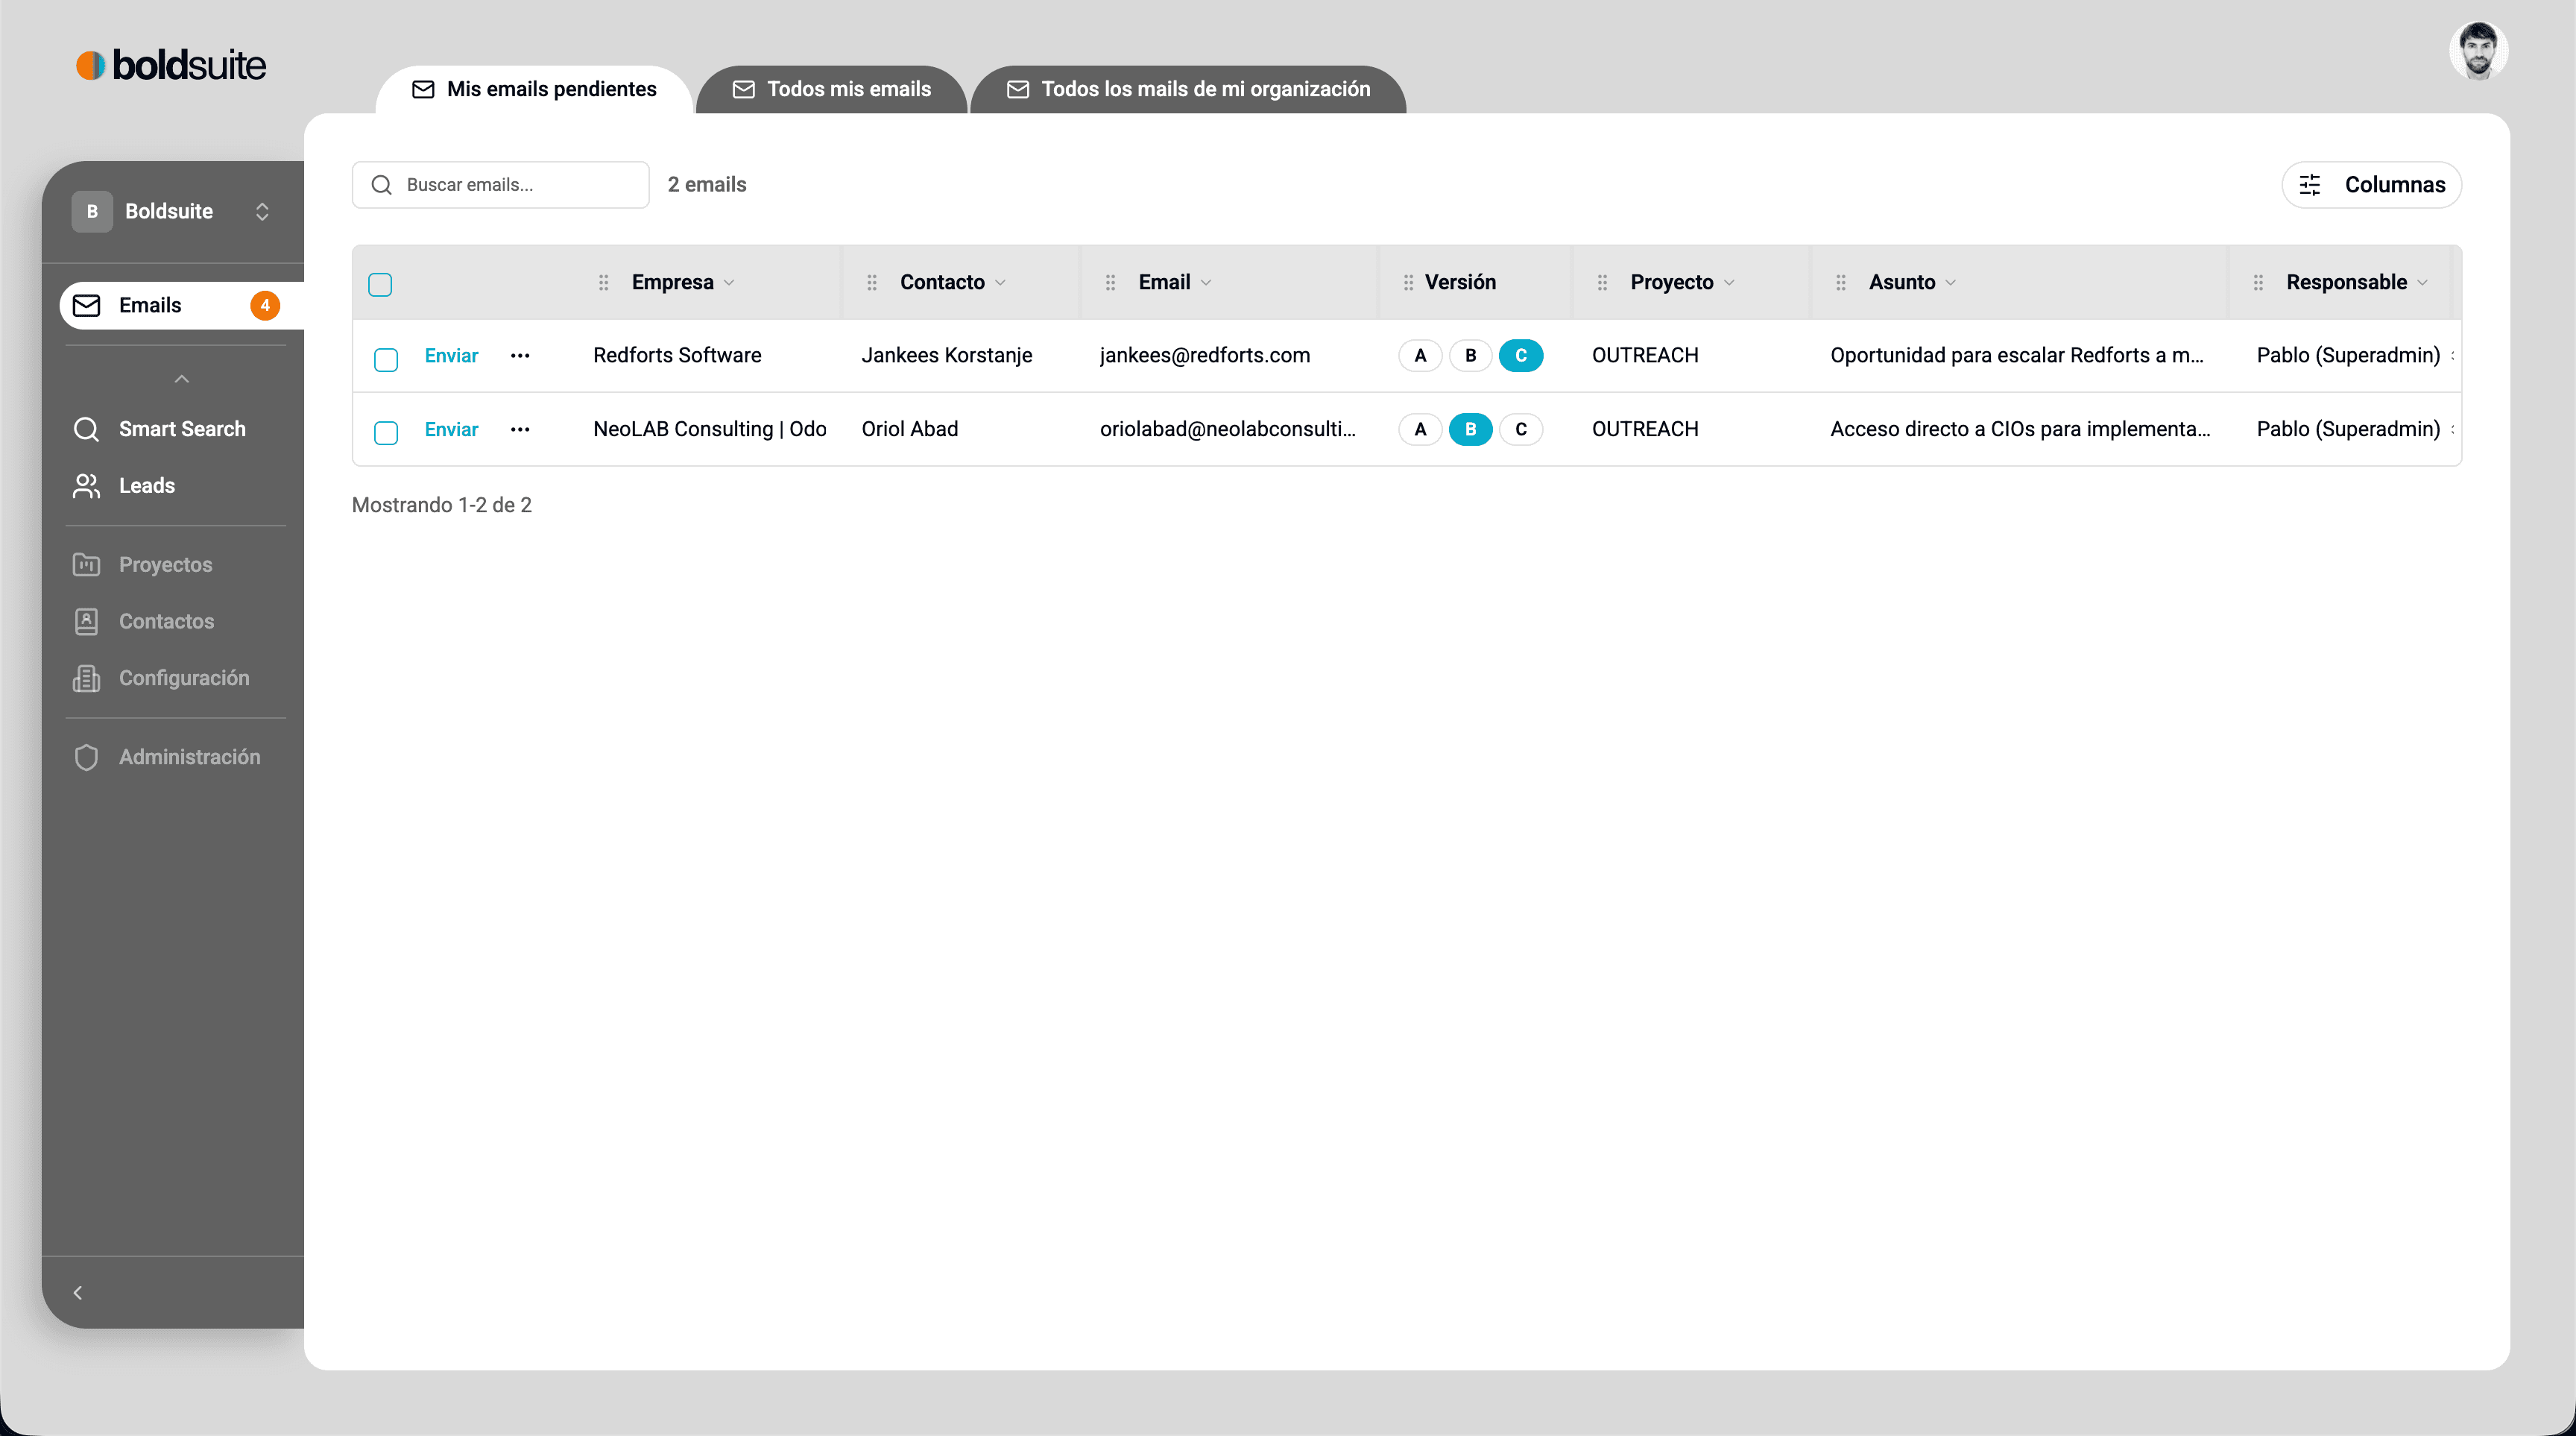
Task: Click the Oportunidad para escalar Redforts subject
Action: 2017,356
